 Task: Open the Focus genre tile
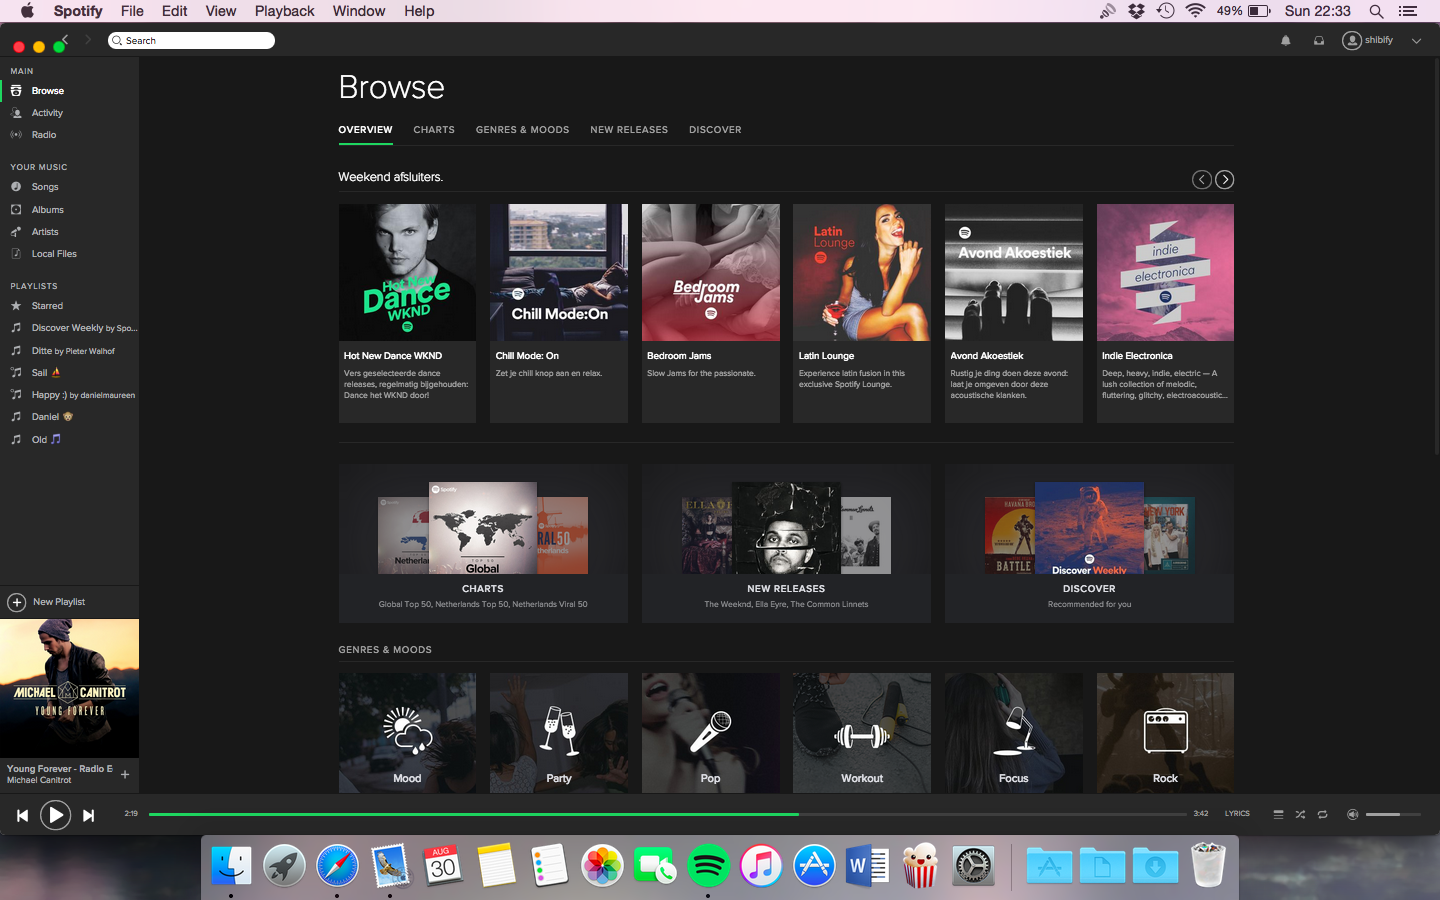coord(1014,733)
